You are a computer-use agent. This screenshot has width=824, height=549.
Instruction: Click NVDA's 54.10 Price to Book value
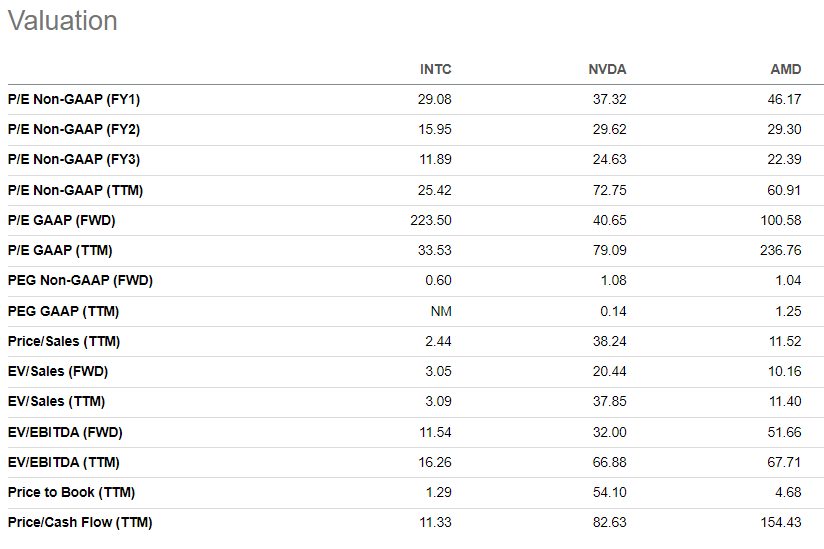610,492
